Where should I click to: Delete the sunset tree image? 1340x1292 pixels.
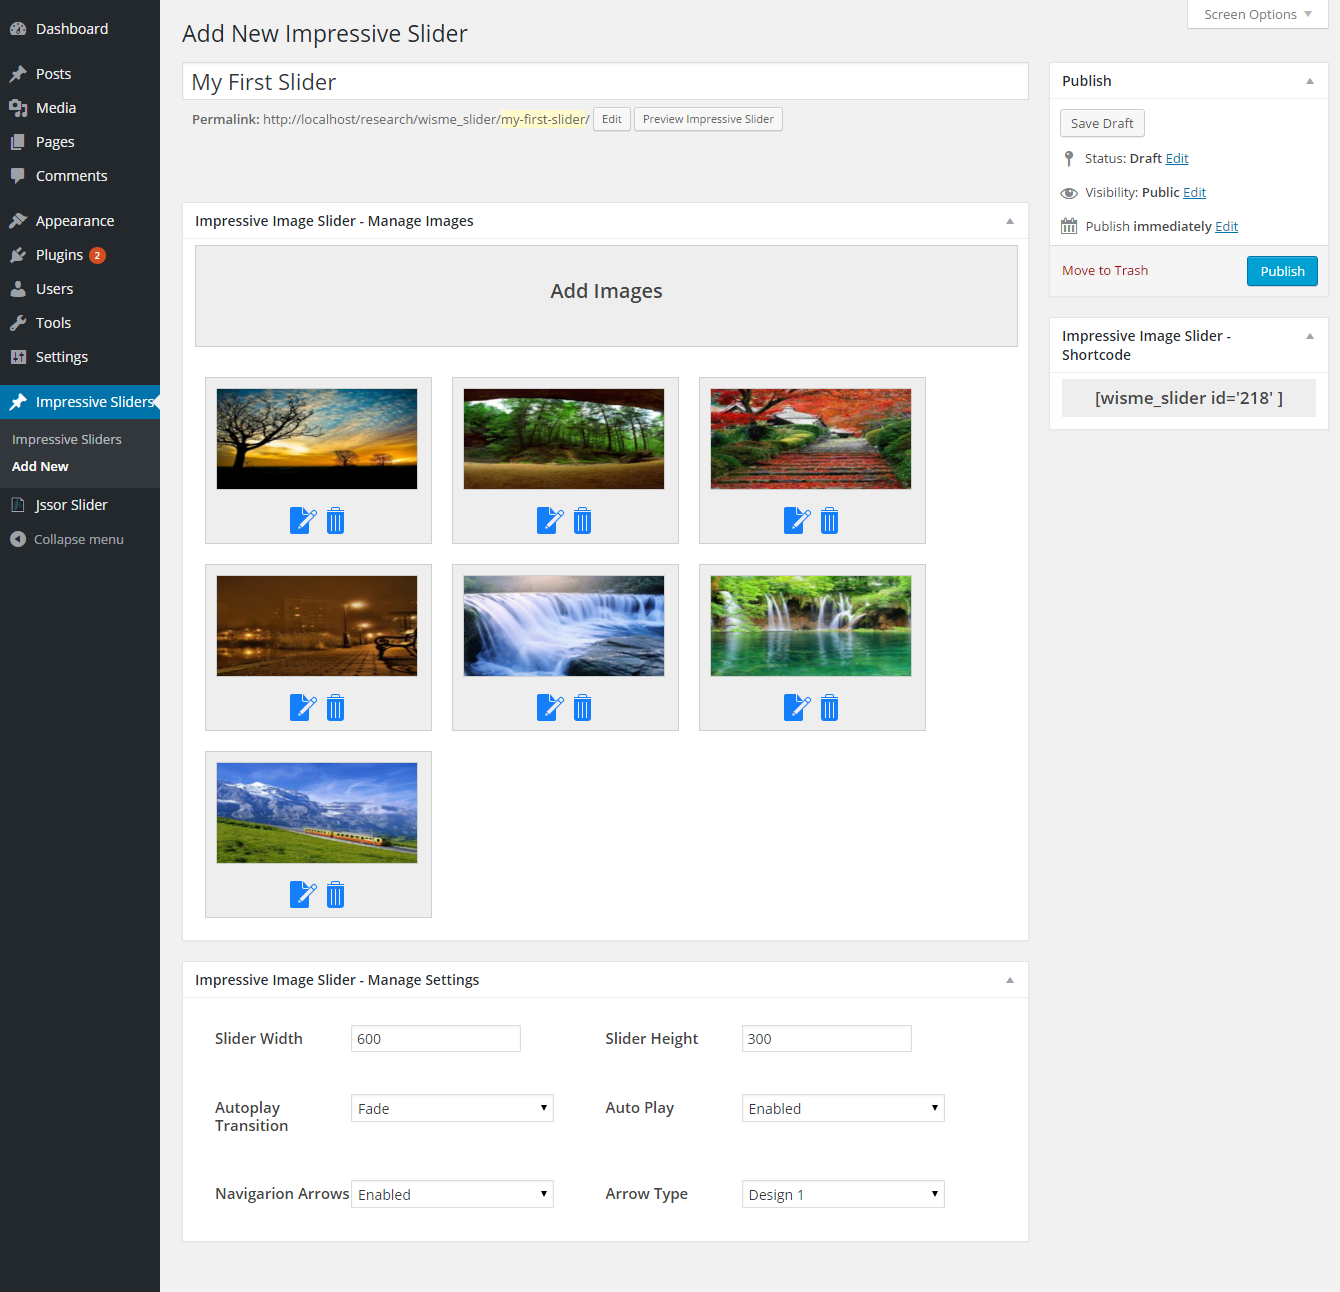pos(336,520)
